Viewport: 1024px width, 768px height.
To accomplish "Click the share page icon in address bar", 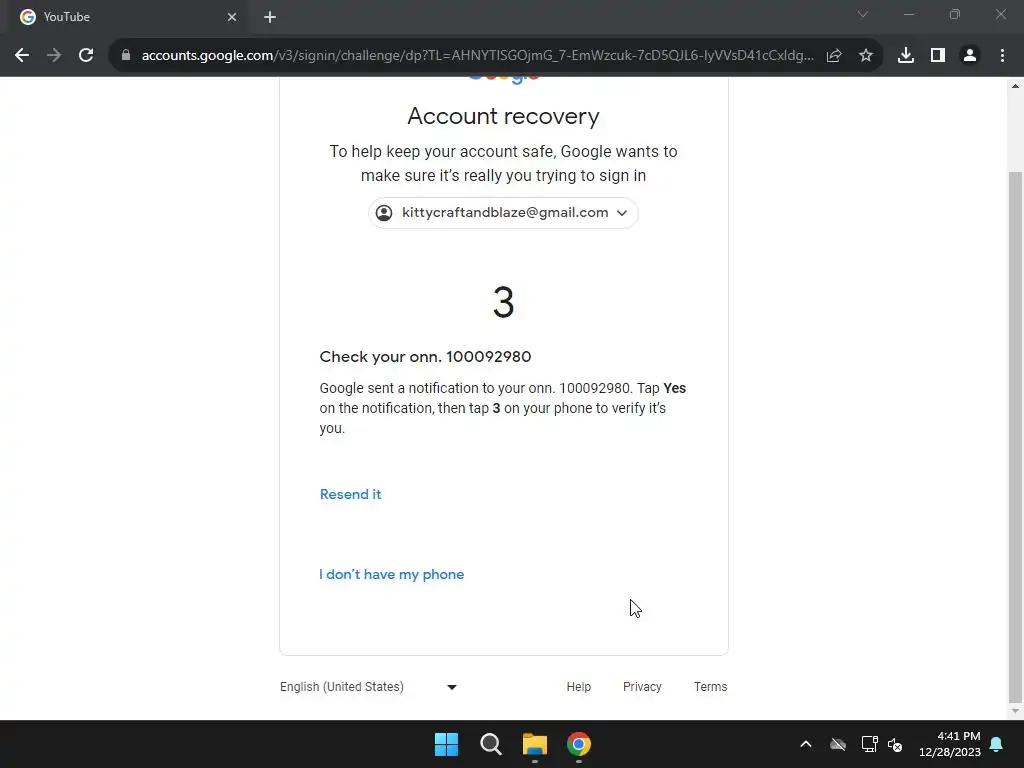I will 834,56.
